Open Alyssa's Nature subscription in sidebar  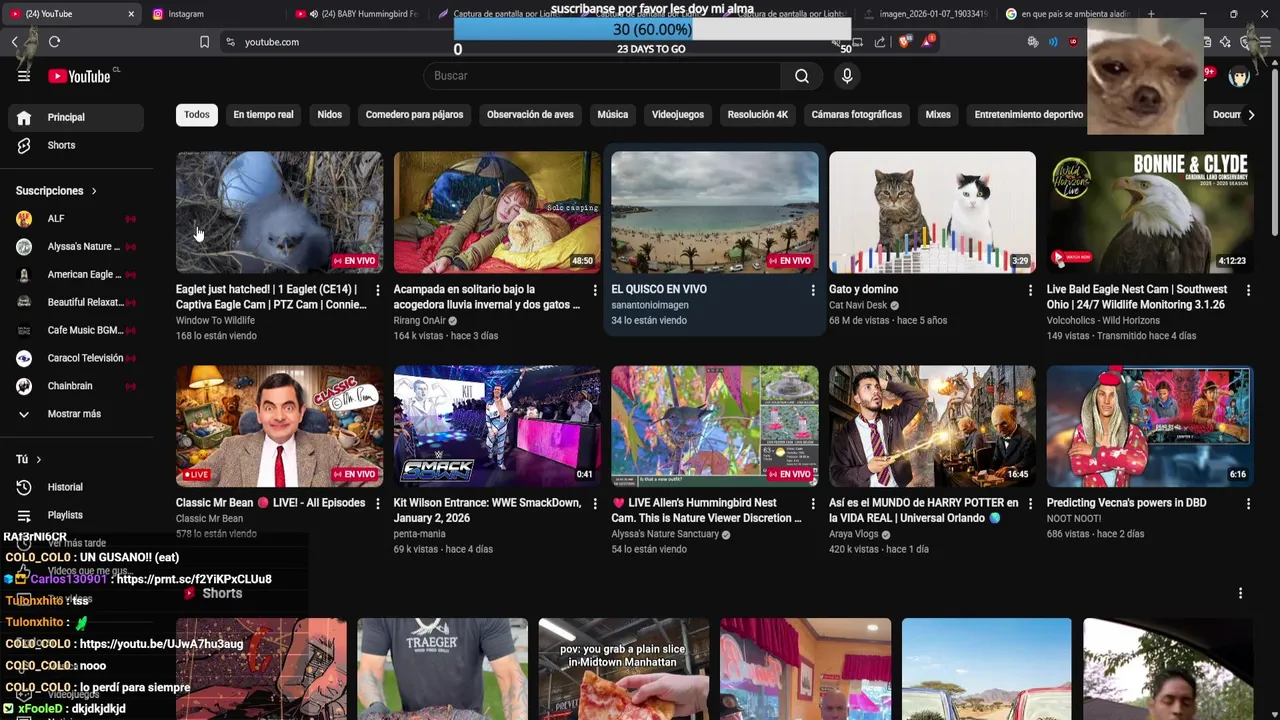click(x=76, y=246)
